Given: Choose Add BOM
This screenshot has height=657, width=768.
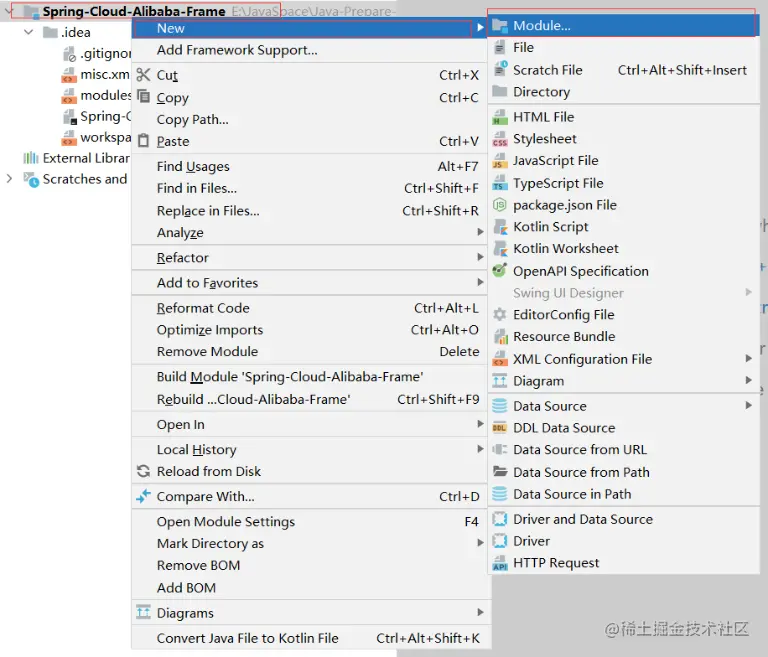Looking at the screenshot, I should [310, 587].
